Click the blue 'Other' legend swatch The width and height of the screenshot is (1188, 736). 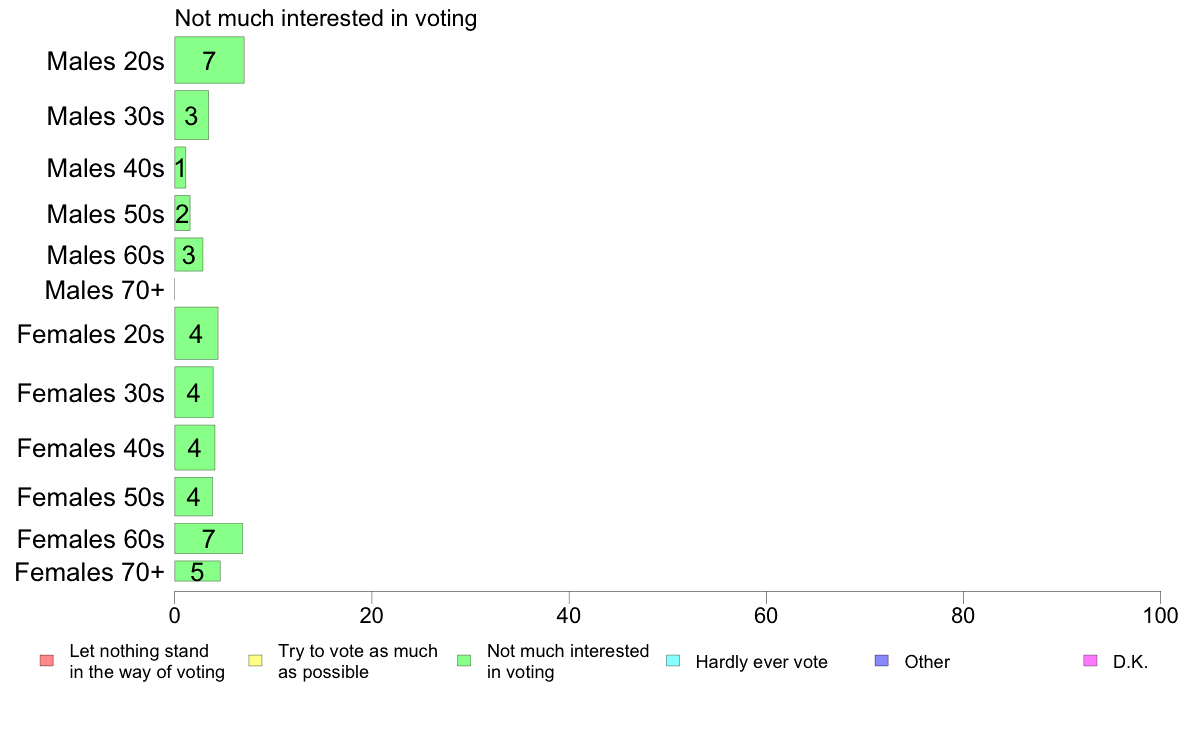tap(882, 661)
